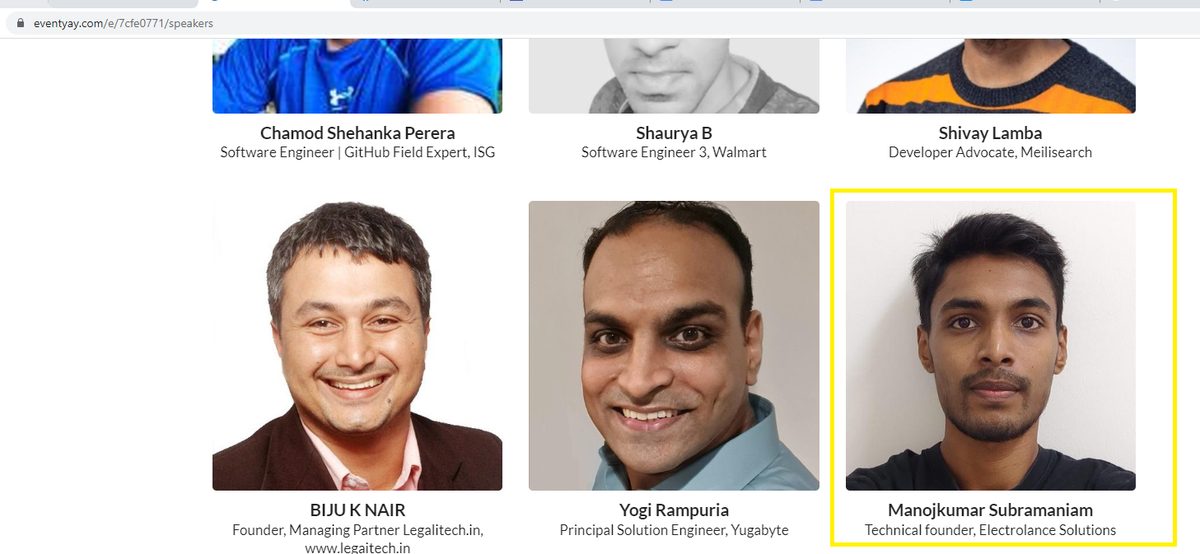Click the BIJU K NAIR name heading
Screen dimensions: 1200x554
click(358, 510)
